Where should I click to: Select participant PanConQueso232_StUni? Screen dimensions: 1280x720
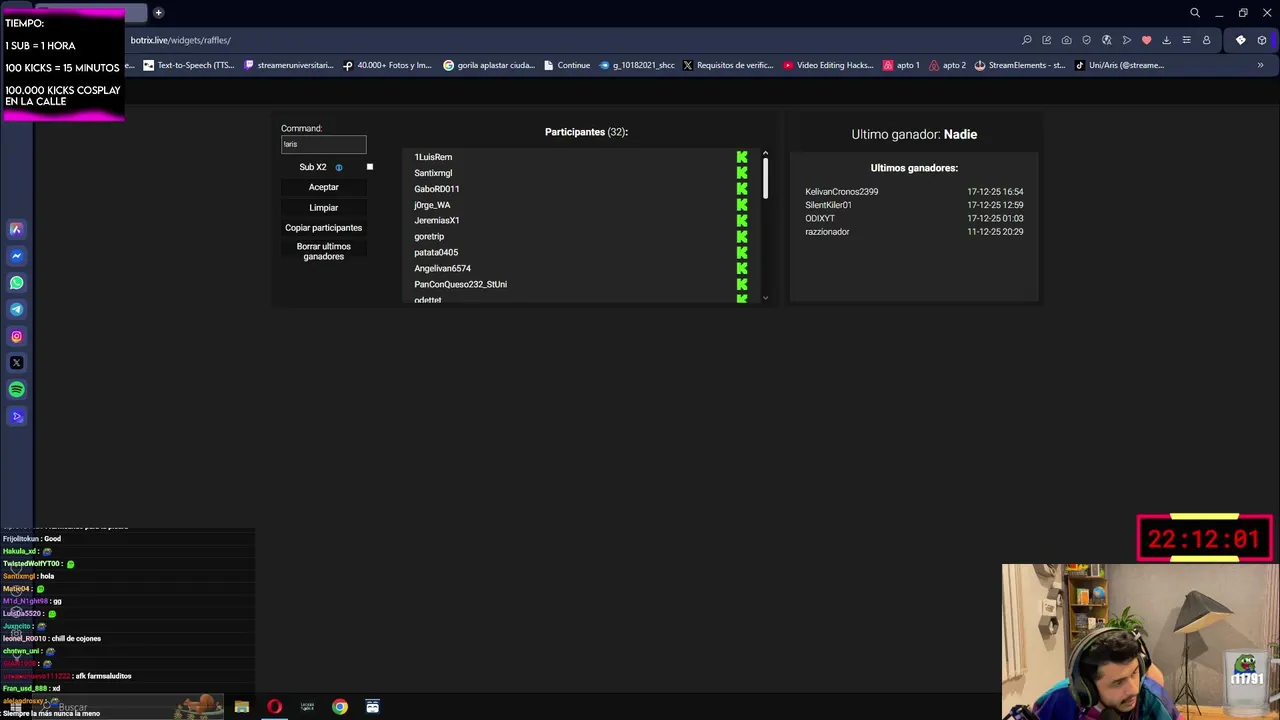461,284
